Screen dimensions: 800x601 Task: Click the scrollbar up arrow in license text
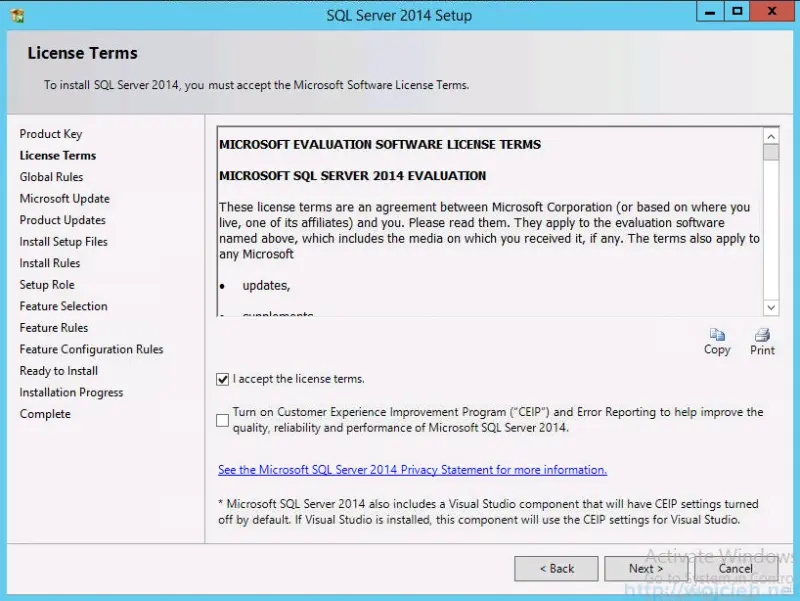(x=771, y=136)
